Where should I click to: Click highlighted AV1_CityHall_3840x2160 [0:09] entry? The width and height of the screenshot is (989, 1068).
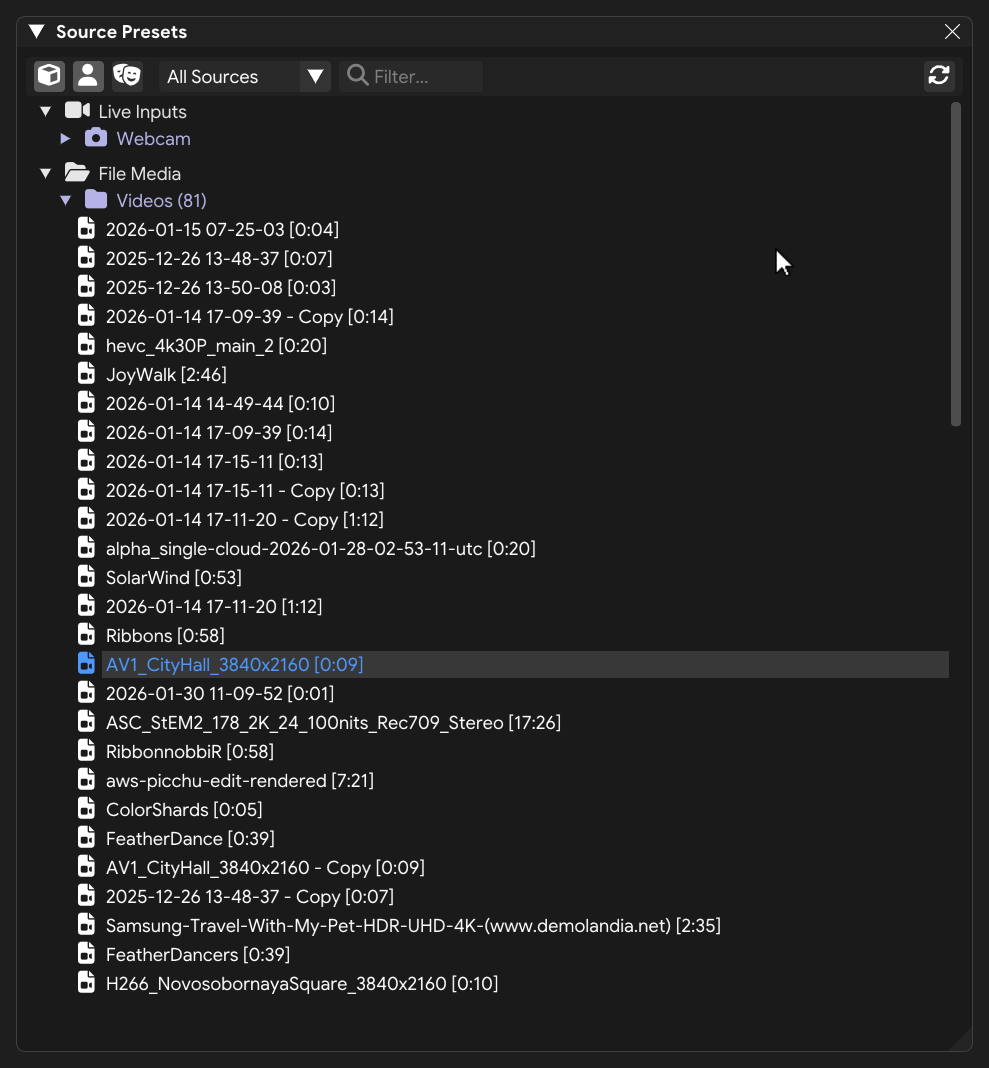click(x=525, y=665)
